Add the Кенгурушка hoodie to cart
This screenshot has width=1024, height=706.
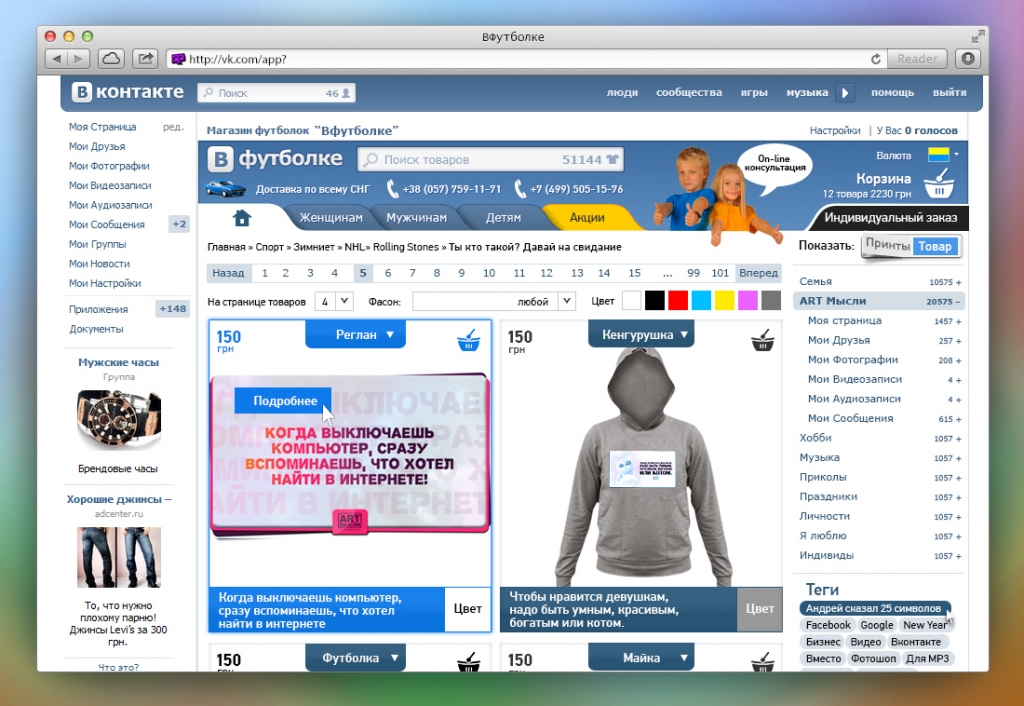pos(762,340)
